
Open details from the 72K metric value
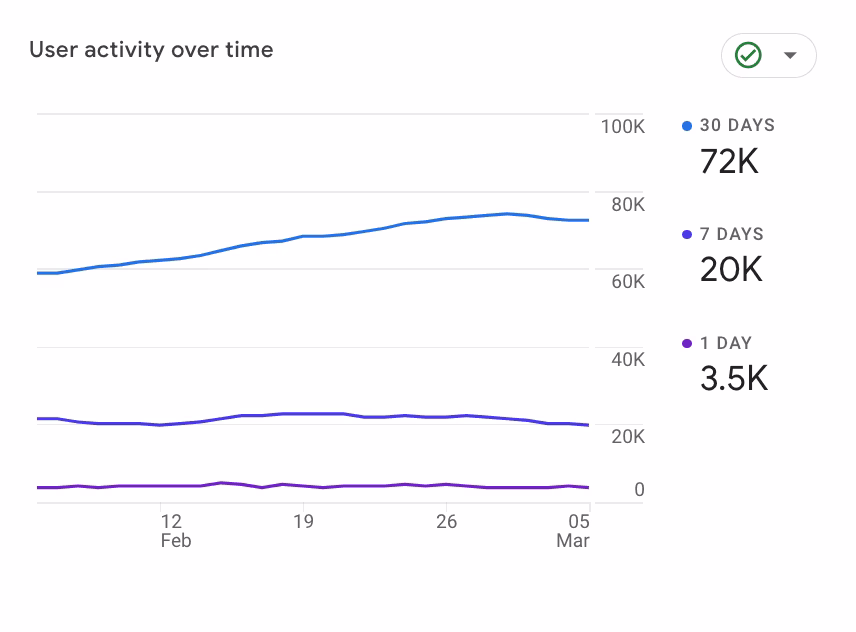pos(731,162)
